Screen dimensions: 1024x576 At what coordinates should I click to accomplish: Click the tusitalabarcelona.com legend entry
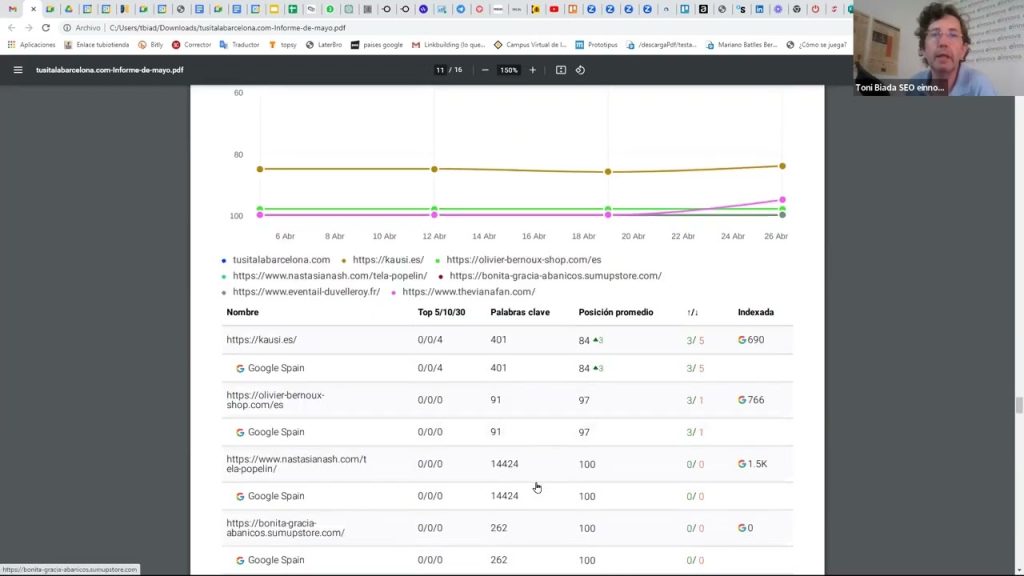tap(281, 260)
